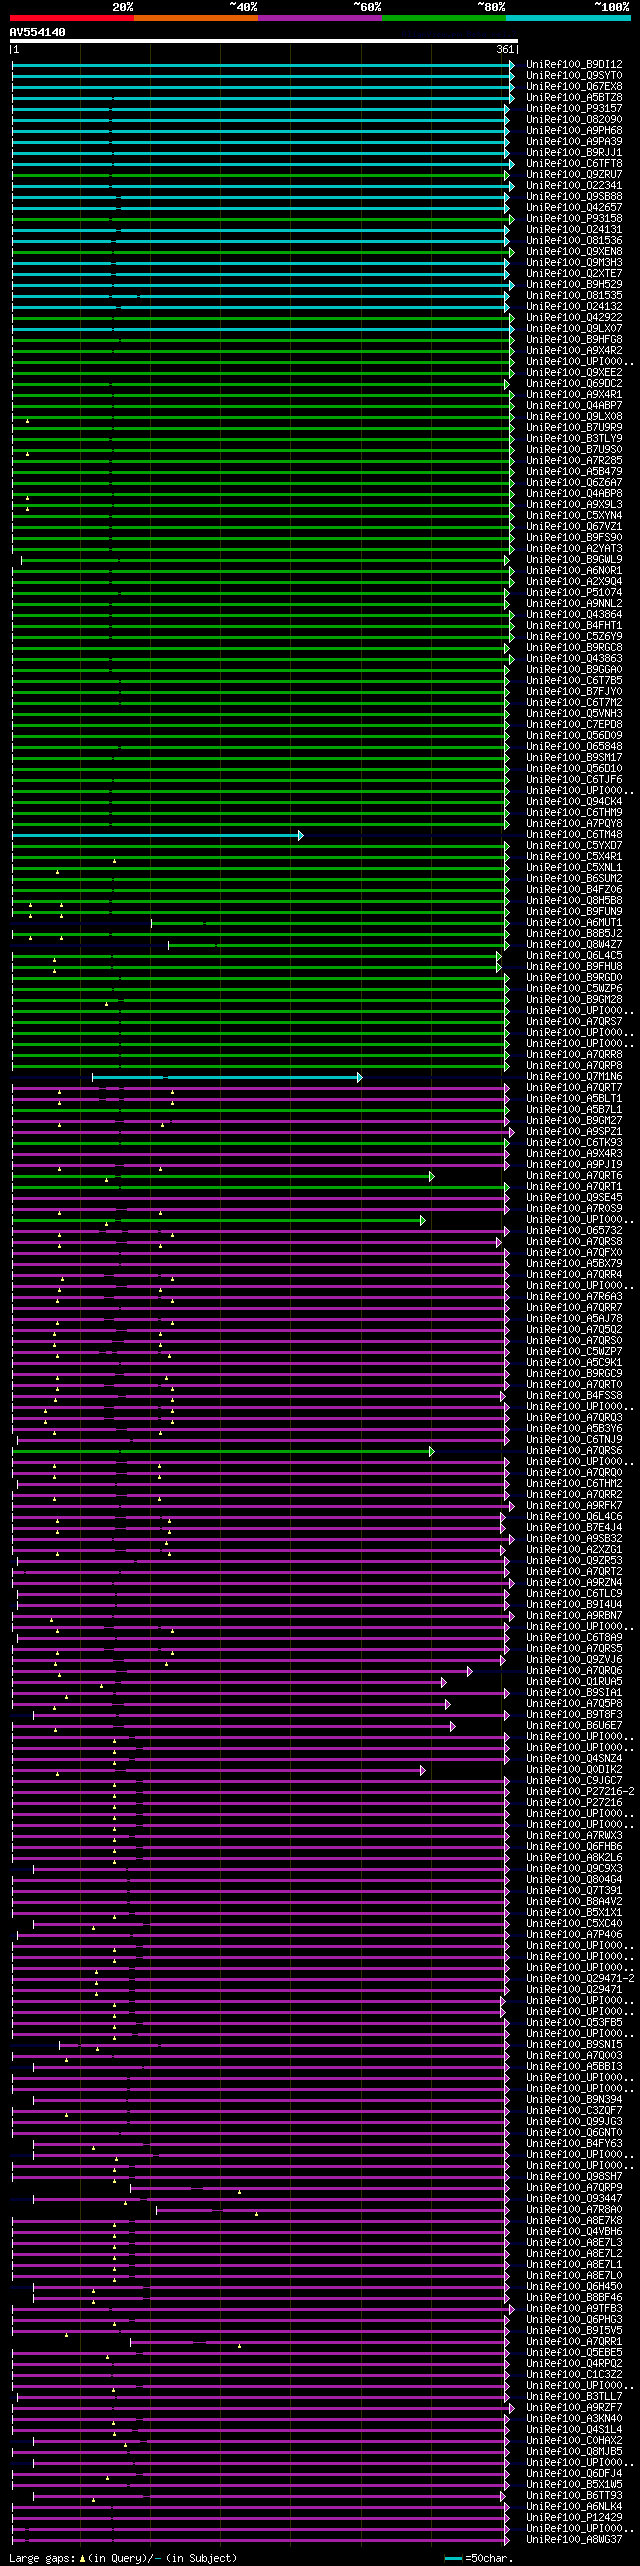
Task: Select hit label UniRef100_C6TM48
Action: [574, 834]
